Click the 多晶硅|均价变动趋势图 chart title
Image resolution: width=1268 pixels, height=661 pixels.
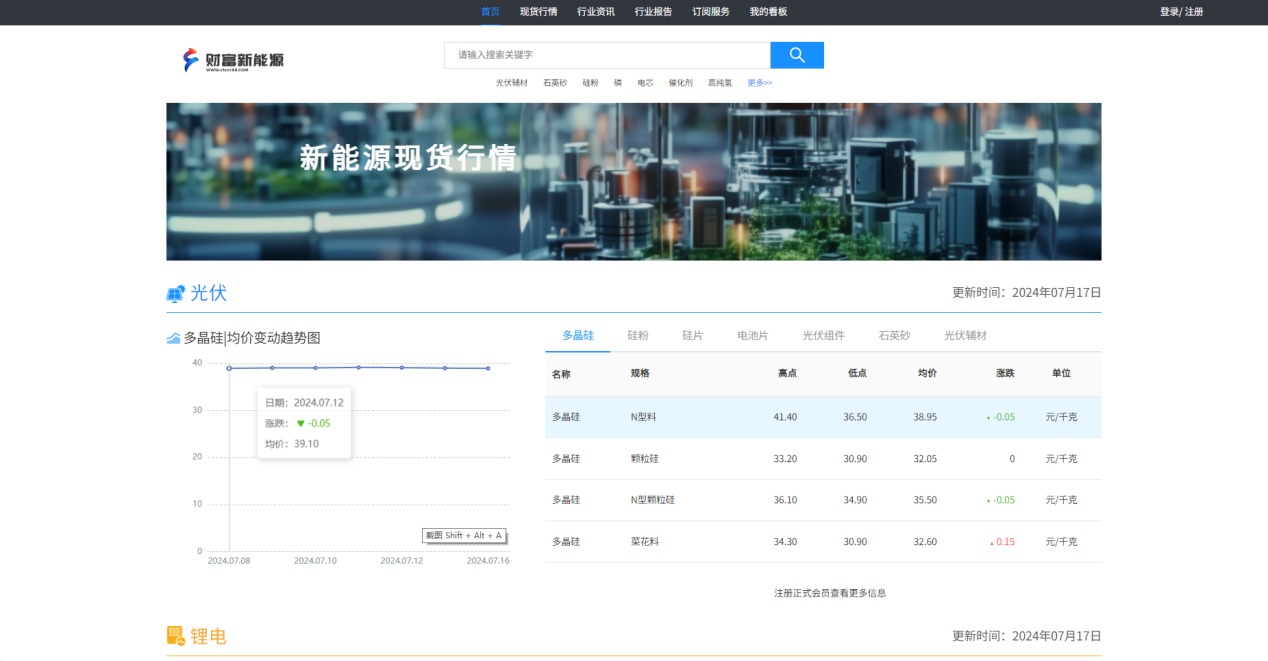tap(252, 338)
